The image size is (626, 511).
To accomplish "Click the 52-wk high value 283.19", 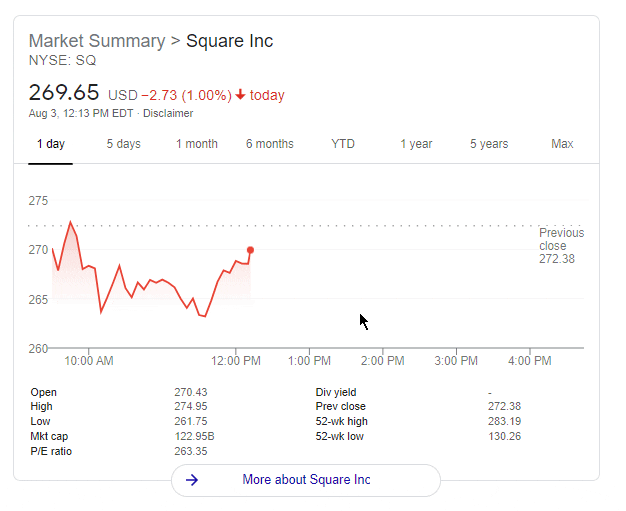I will coord(505,421).
